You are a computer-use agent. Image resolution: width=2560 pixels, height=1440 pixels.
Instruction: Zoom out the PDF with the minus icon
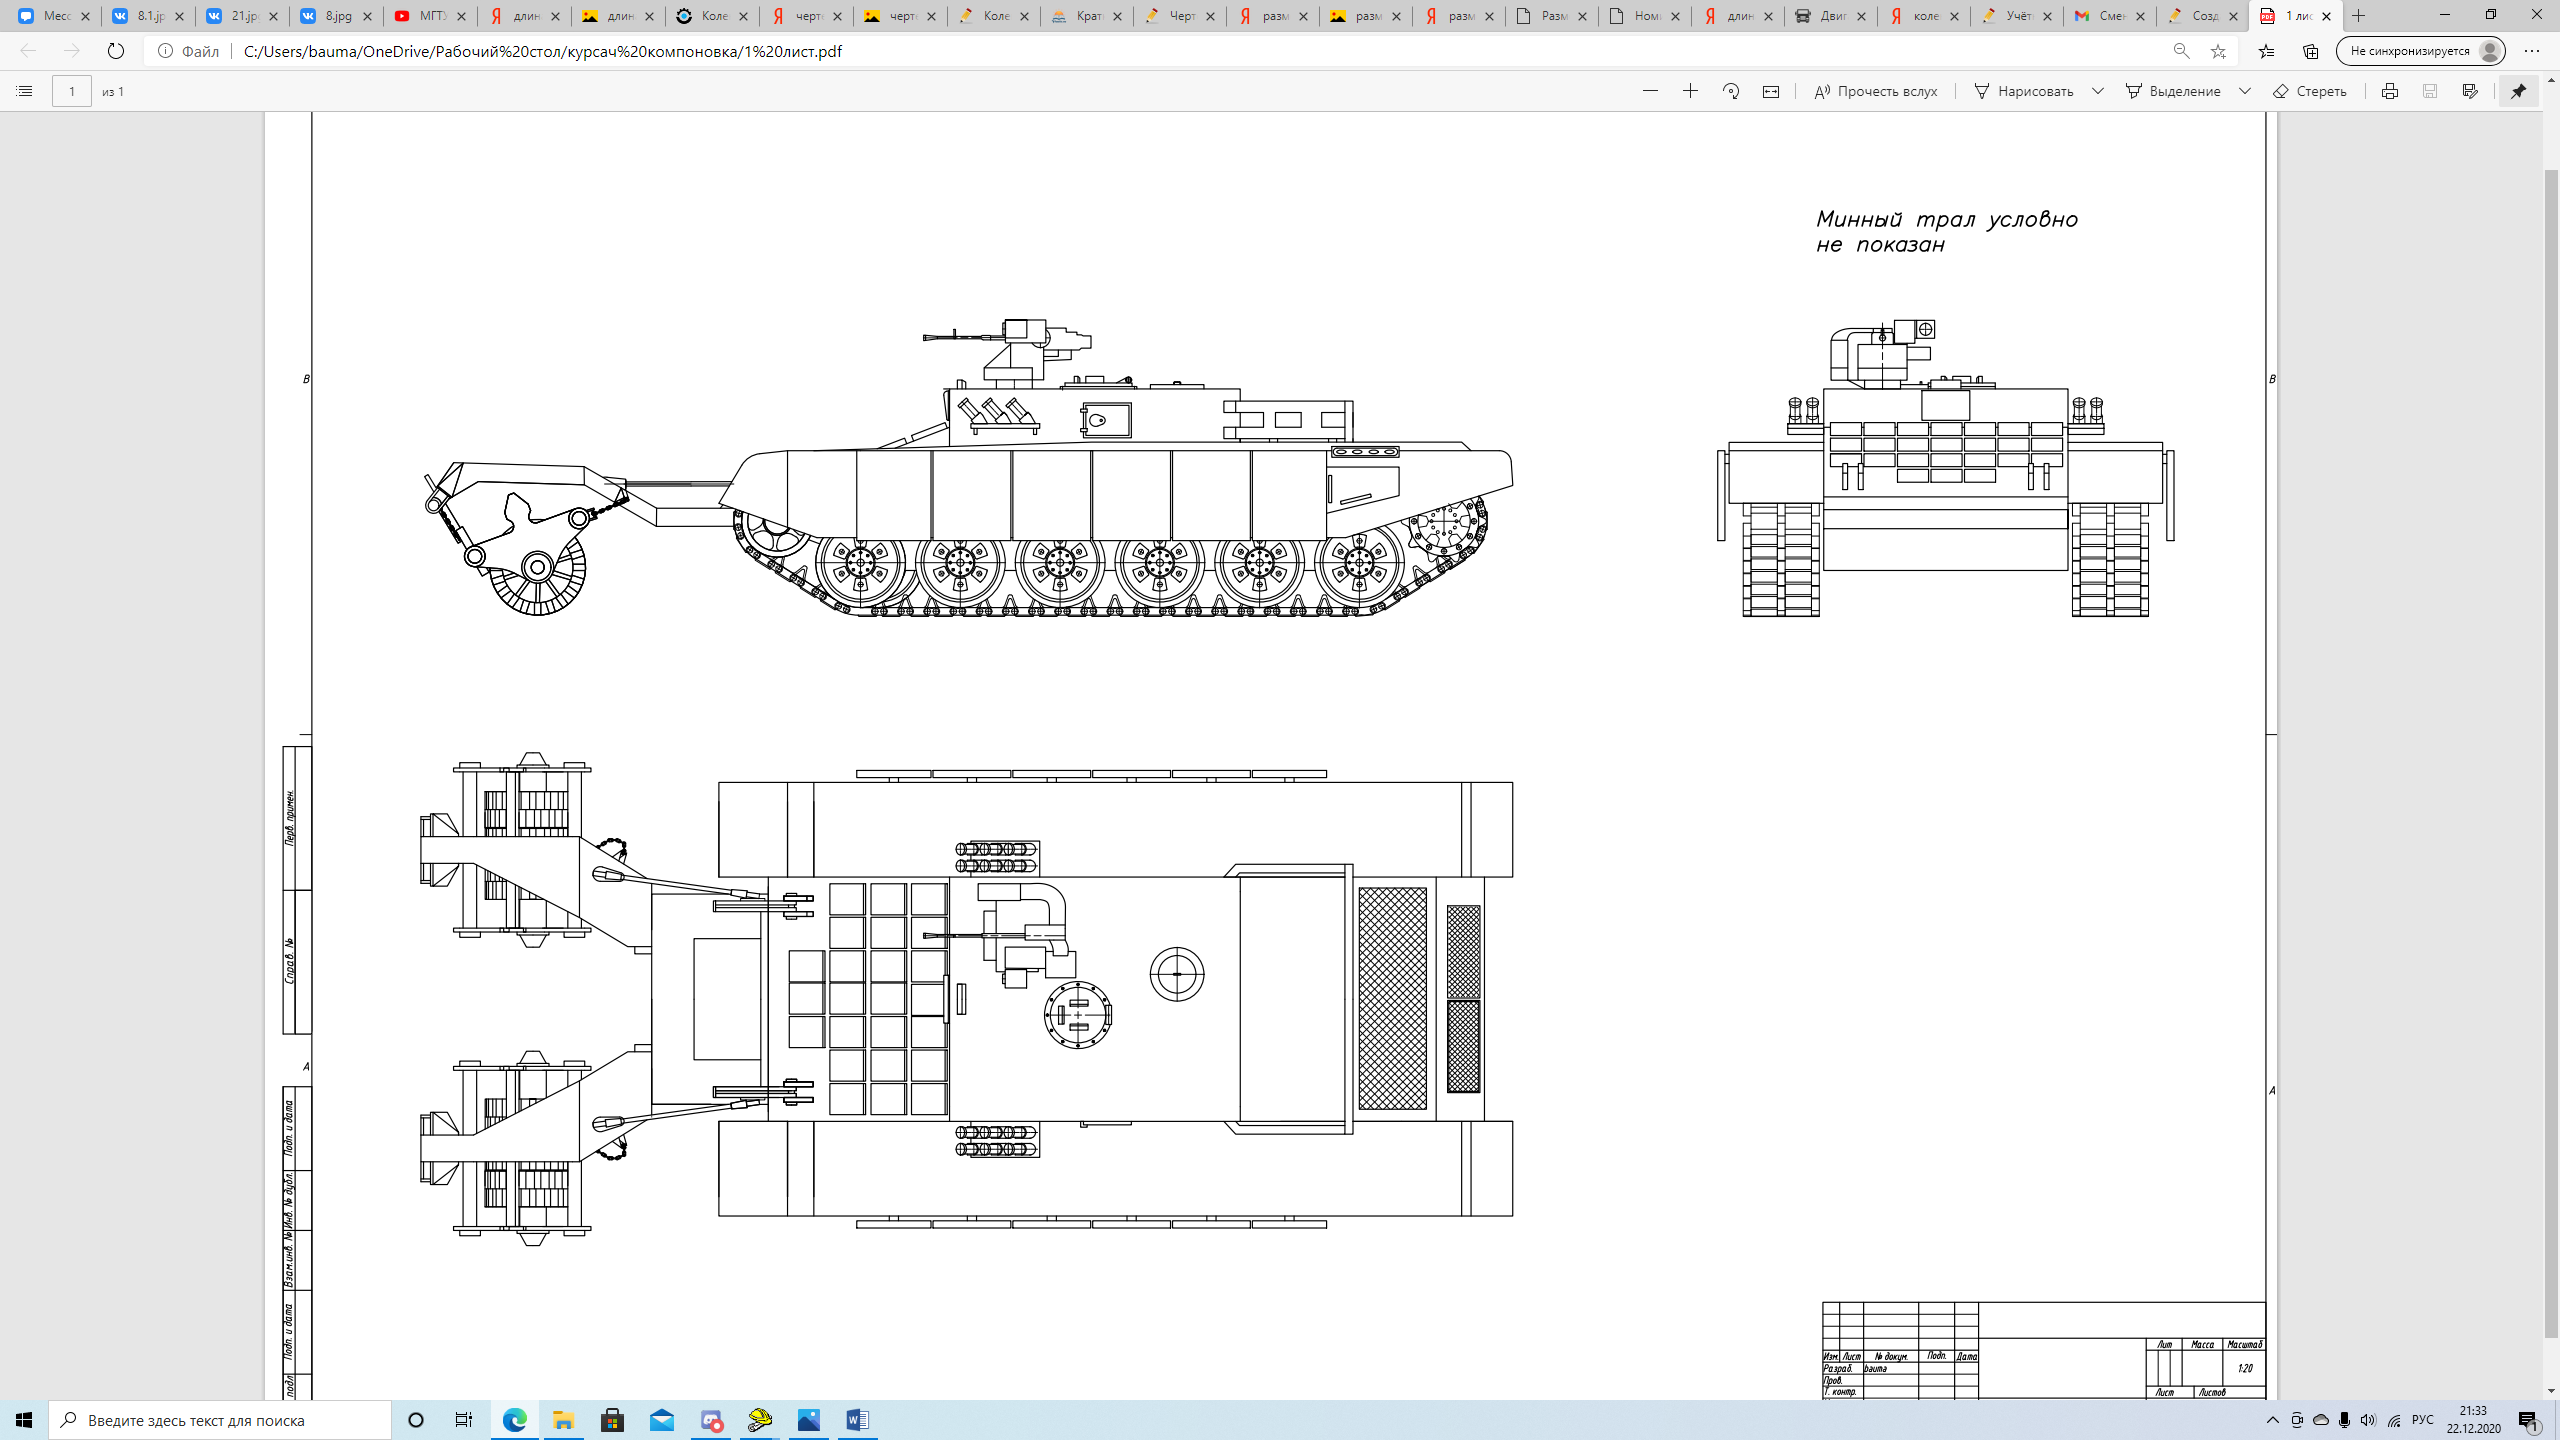click(1650, 91)
